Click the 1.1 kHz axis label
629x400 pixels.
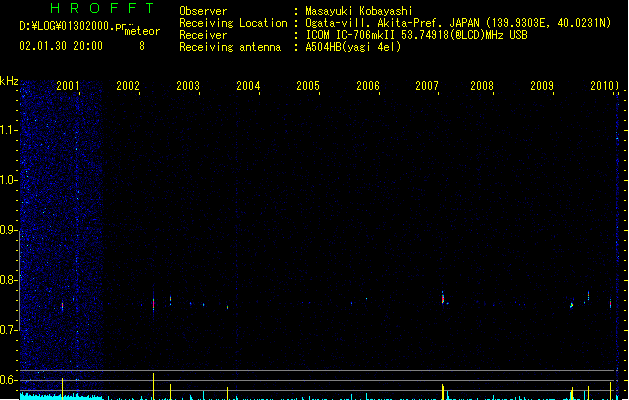click(x=8, y=130)
